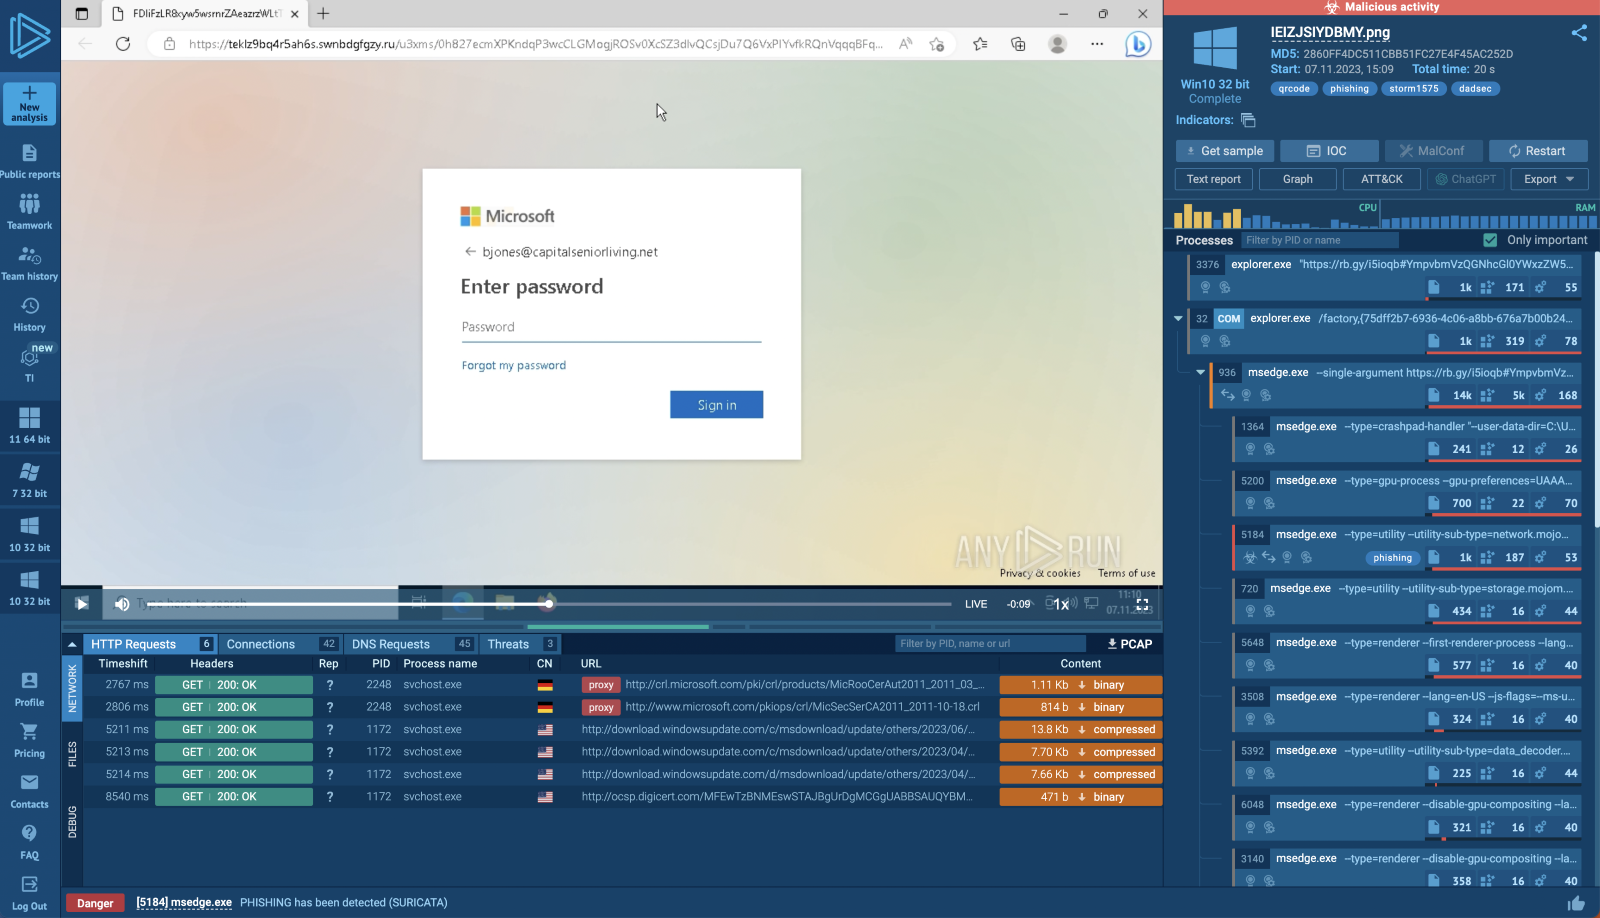This screenshot has width=1600, height=918.
Task: Change the 1x playback speed
Action: click(1062, 604)
